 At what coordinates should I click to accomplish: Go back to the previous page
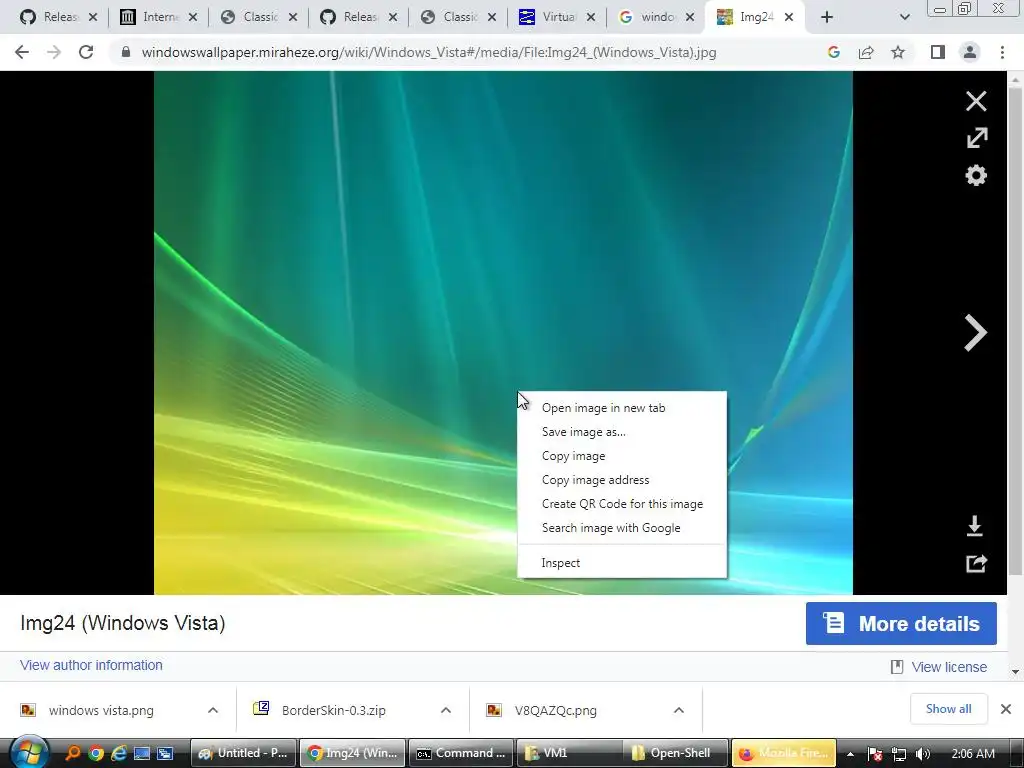[22, 52]
